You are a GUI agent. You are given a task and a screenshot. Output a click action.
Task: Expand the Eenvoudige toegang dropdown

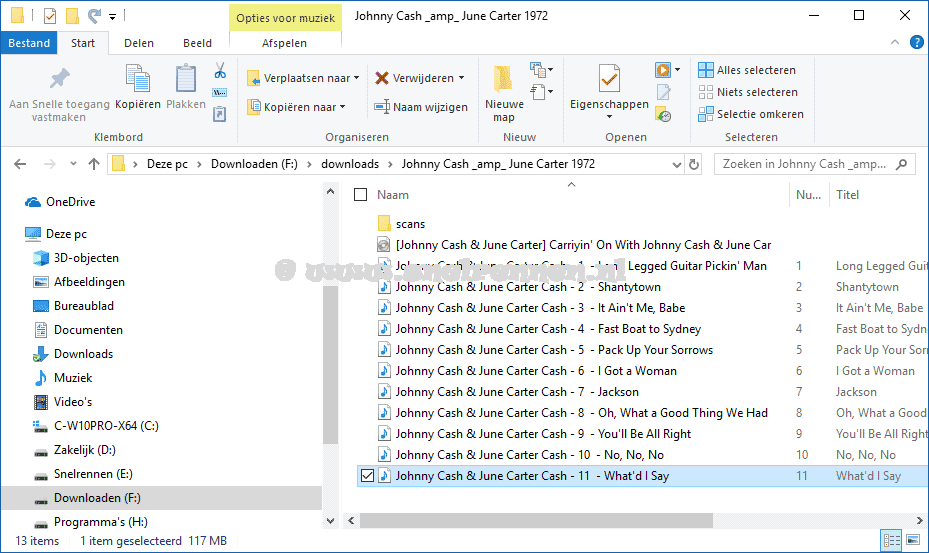[x=542, y=92]
